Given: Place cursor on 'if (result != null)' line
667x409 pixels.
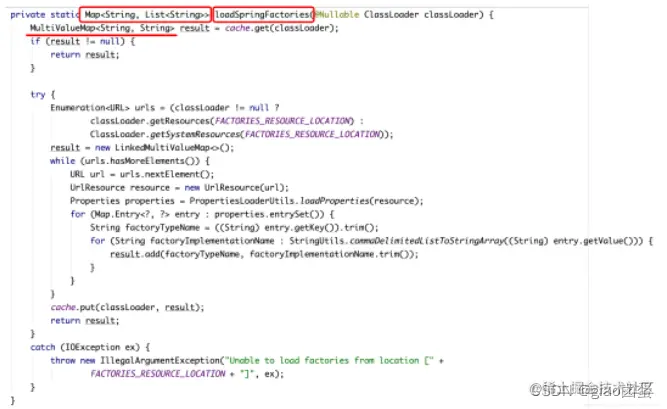Looking at the screenshot, I should 83,41.
